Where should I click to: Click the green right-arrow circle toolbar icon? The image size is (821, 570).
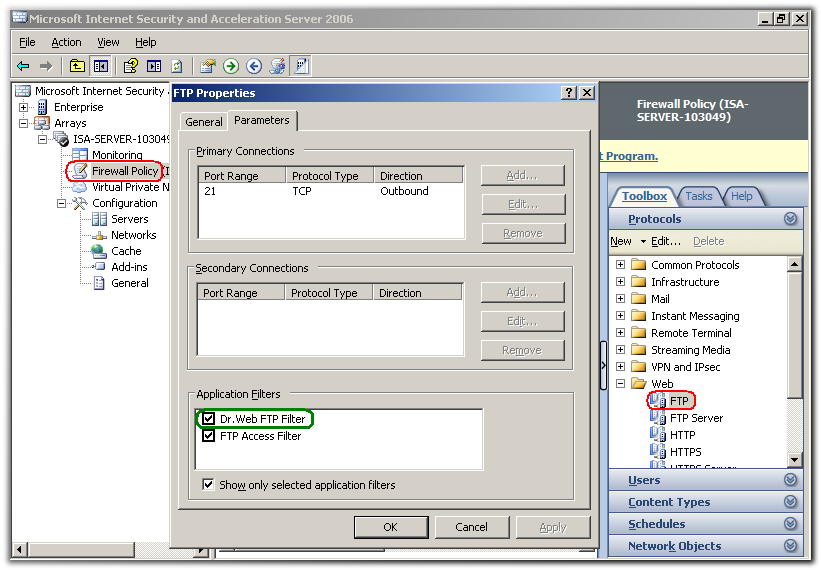click(x=231, y=66)
